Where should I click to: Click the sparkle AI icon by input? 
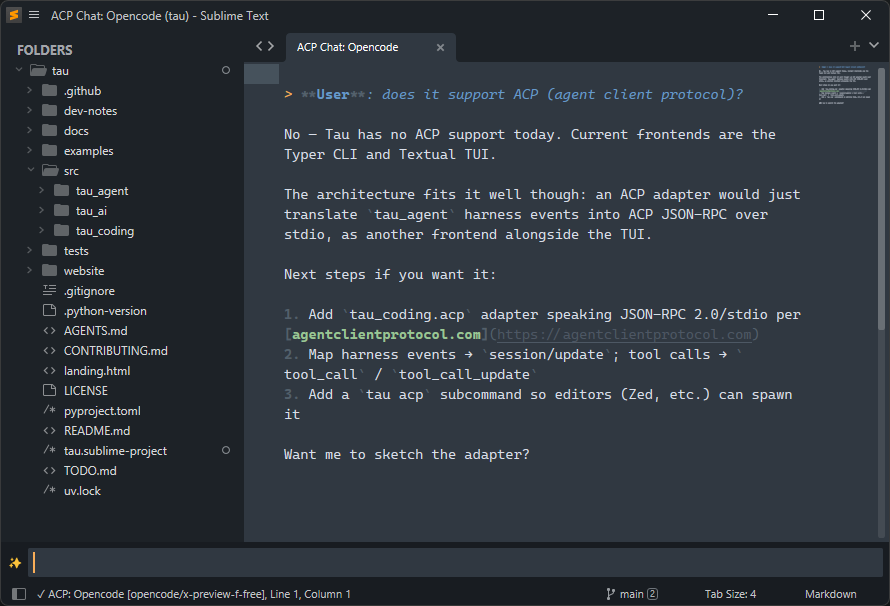click(x=15, y=563)
